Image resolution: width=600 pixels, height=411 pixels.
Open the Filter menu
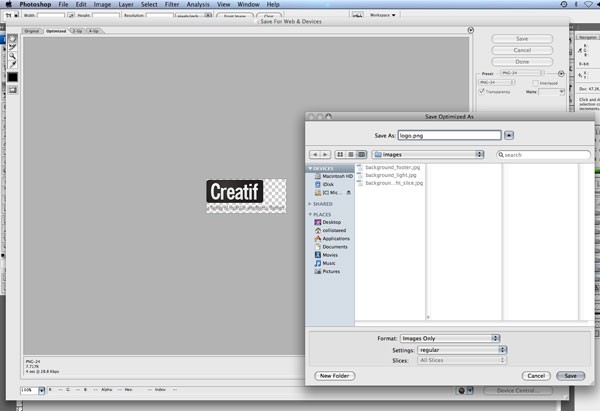[172, 4]
